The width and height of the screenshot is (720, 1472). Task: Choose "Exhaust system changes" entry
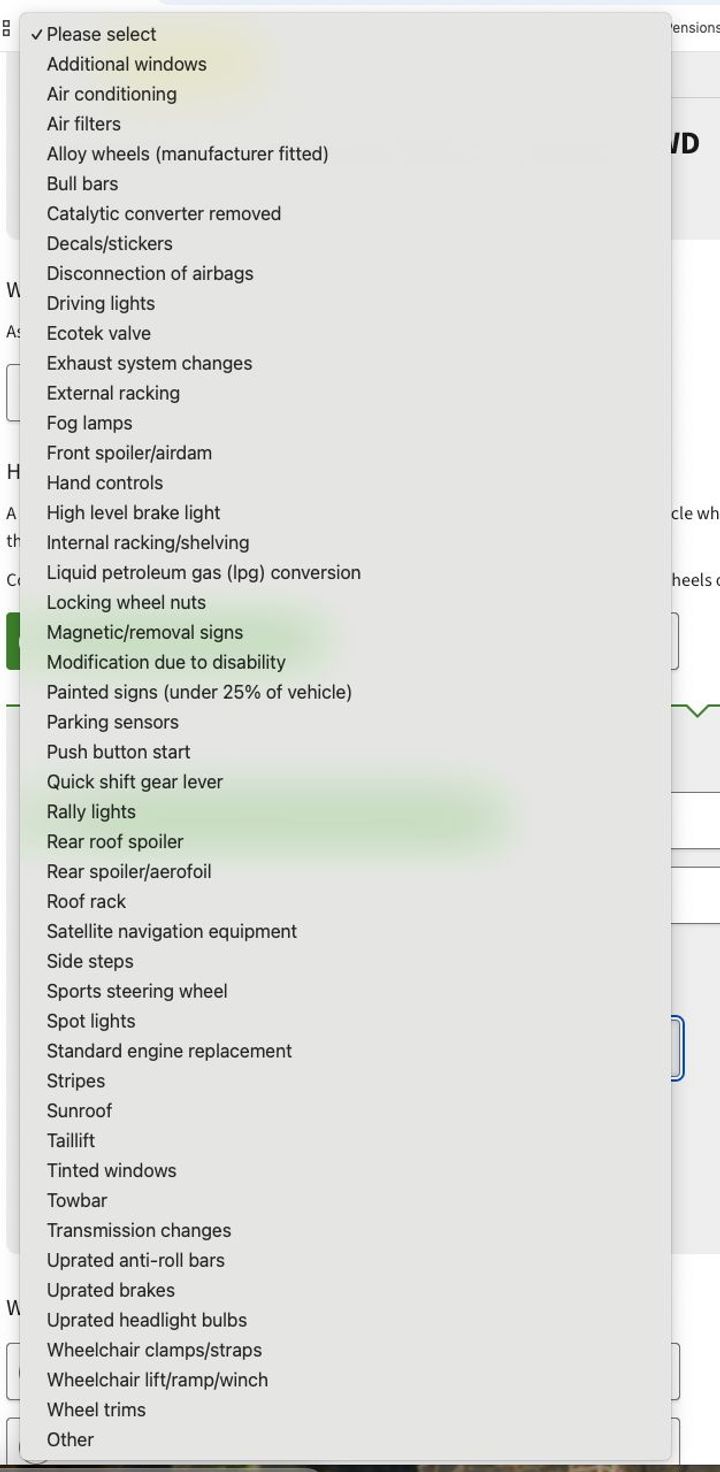pos(149,363)
